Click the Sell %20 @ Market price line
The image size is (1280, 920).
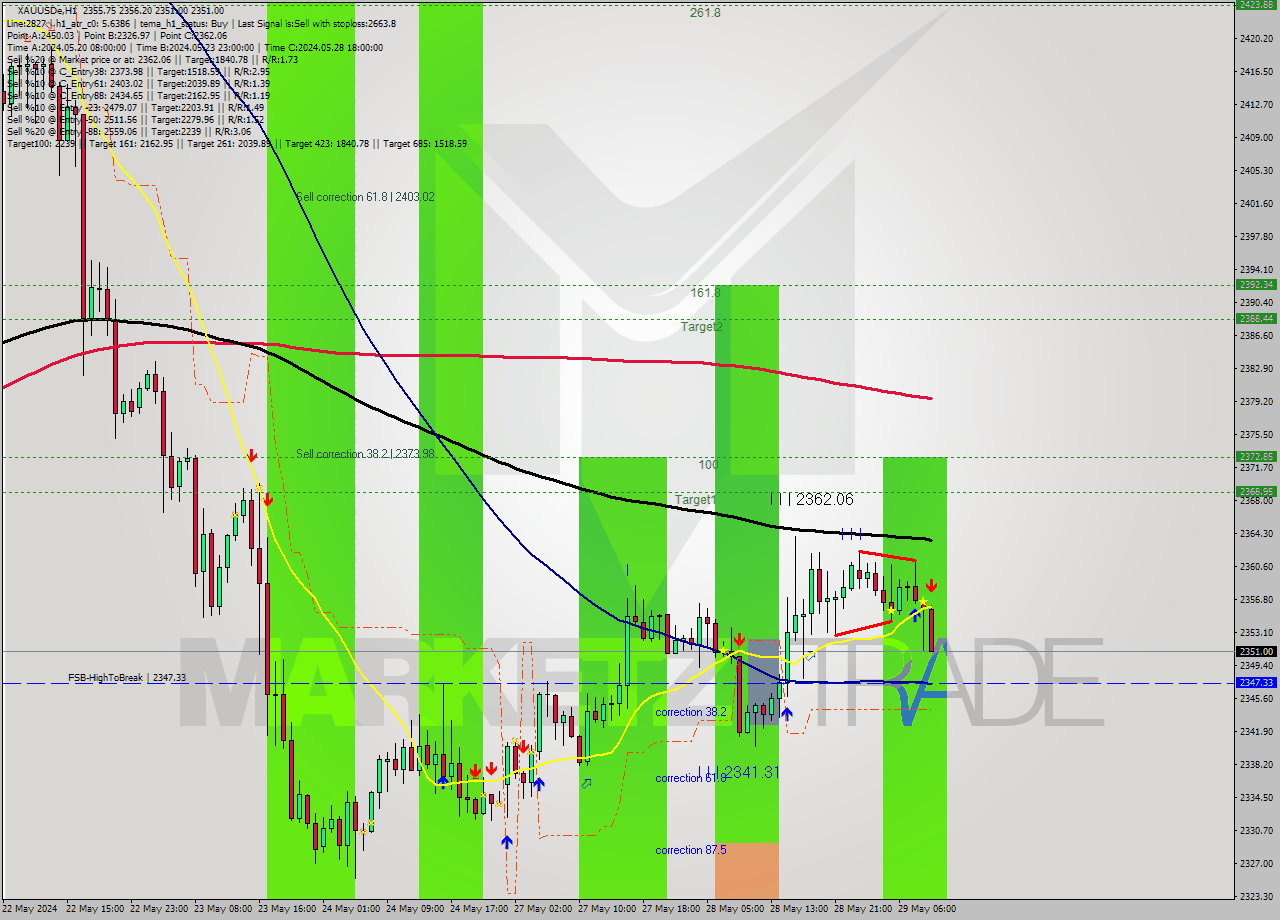coord(152,59)
